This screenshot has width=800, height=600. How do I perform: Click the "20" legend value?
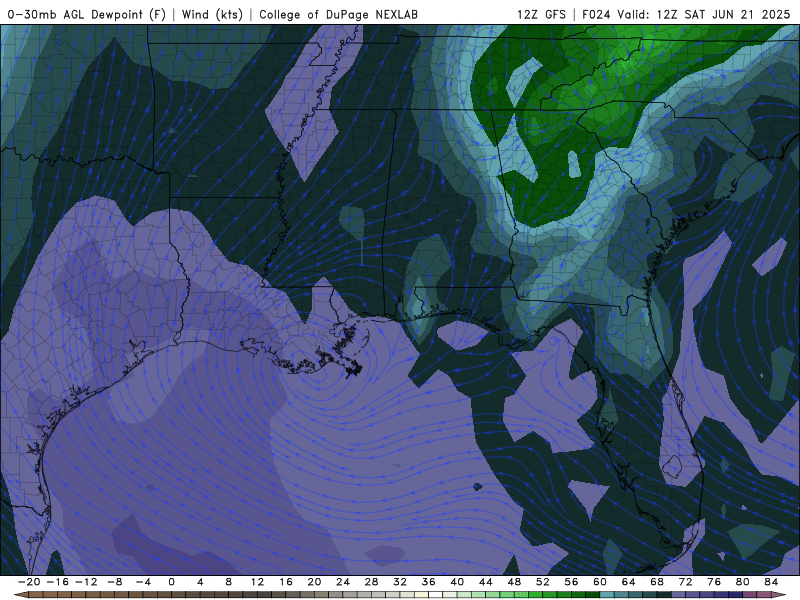click(x=314, y=582)
